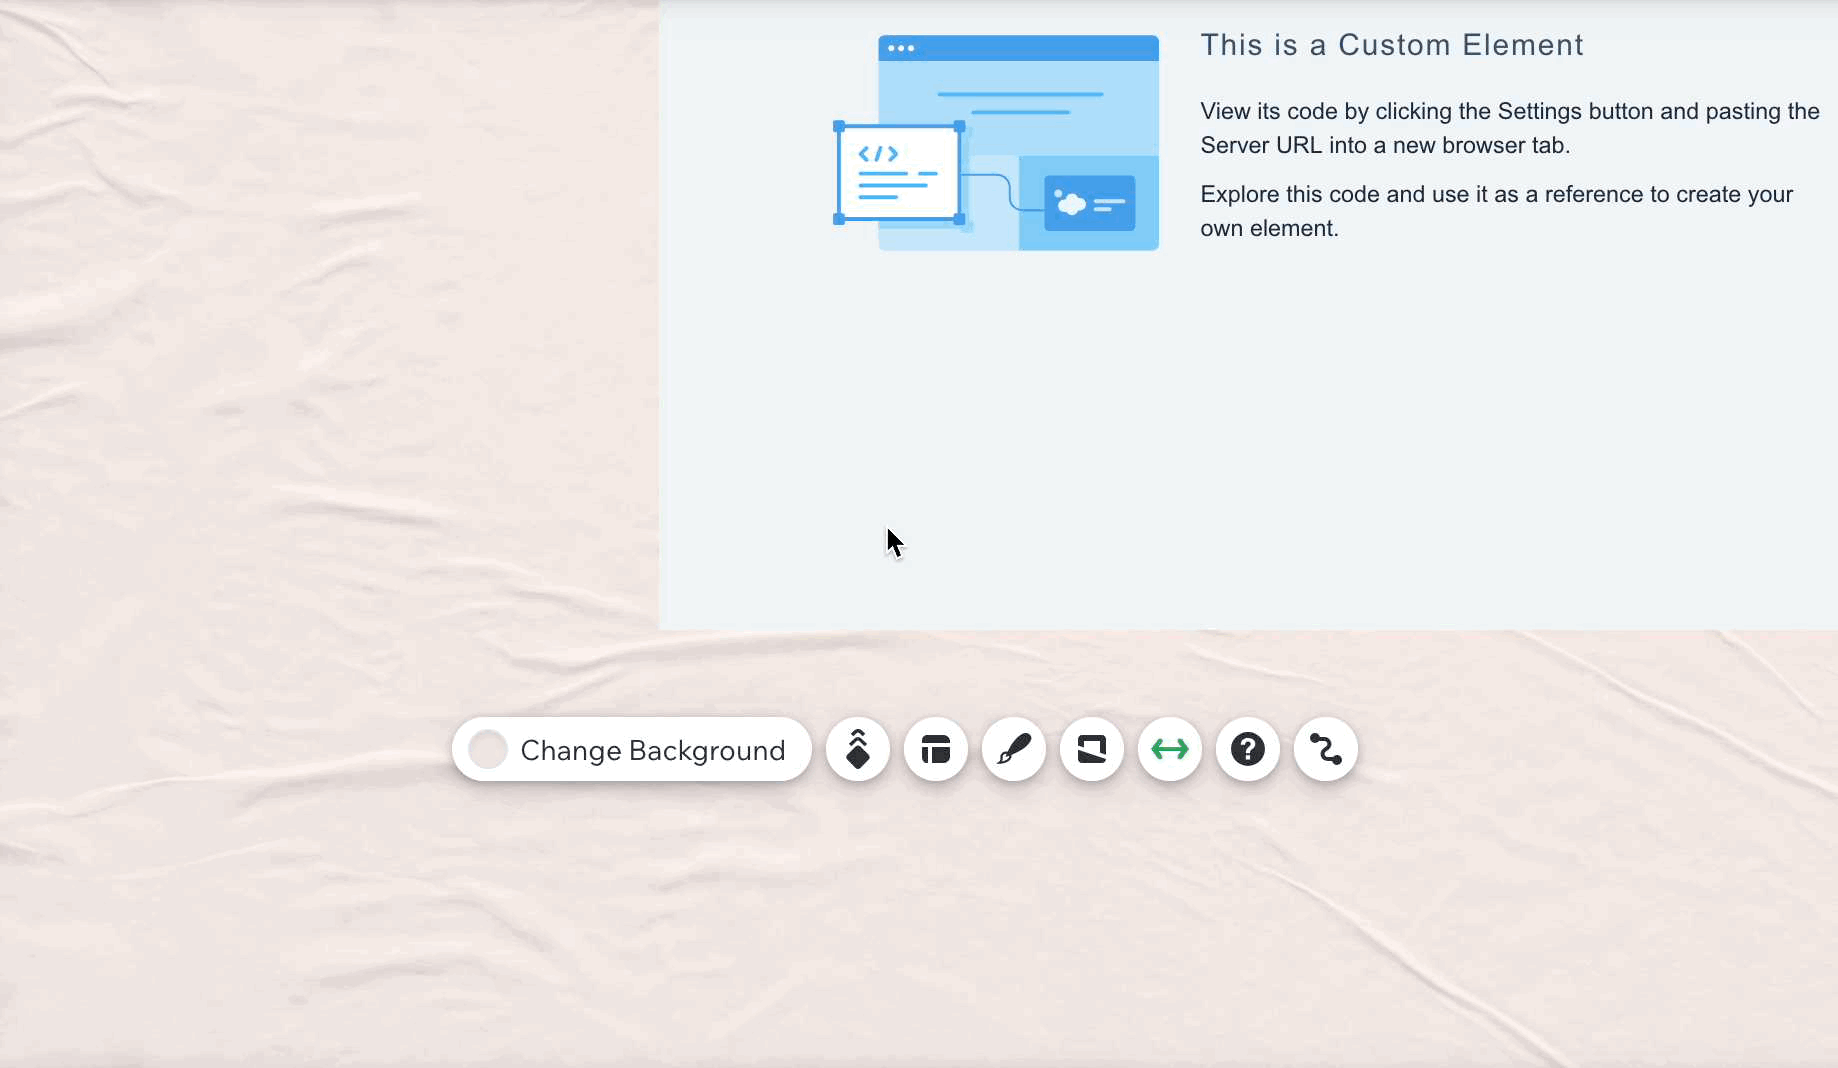Viewport: 1838px width, 1068px height.
Task: Click the two horizontal lines in illustration window
Action: tap(1020, 103)
